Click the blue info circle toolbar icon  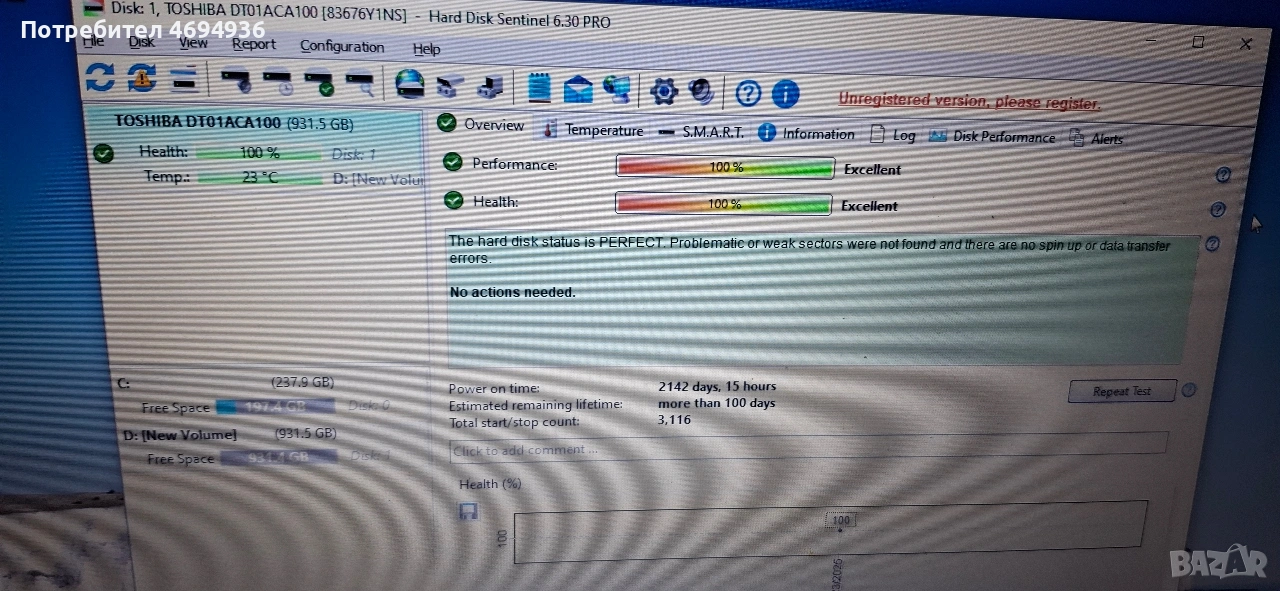(x=785, y=95)
